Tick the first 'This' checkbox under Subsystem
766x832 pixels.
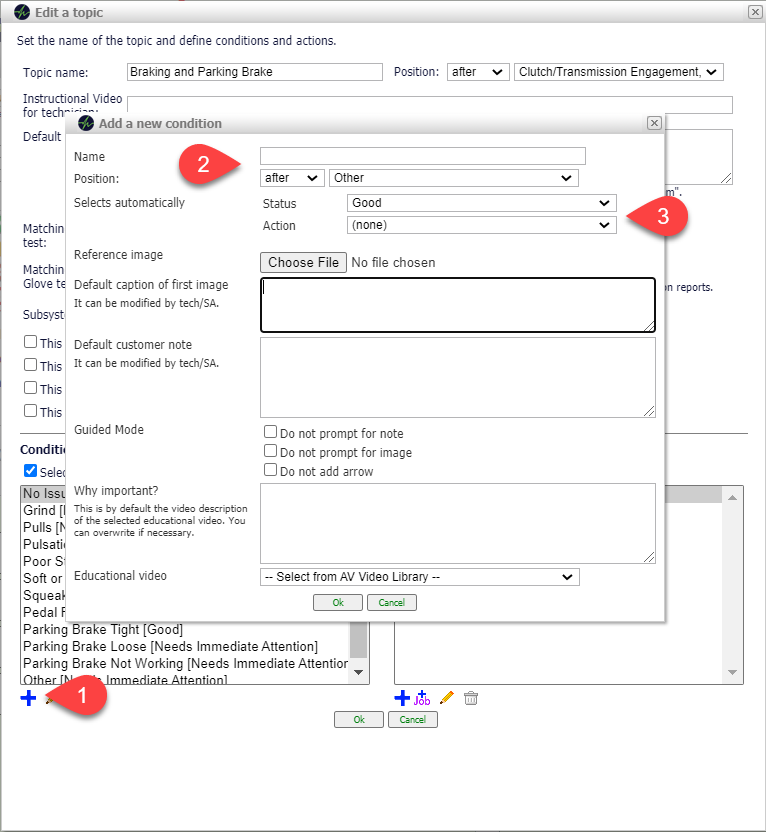(x=31, y=342)
